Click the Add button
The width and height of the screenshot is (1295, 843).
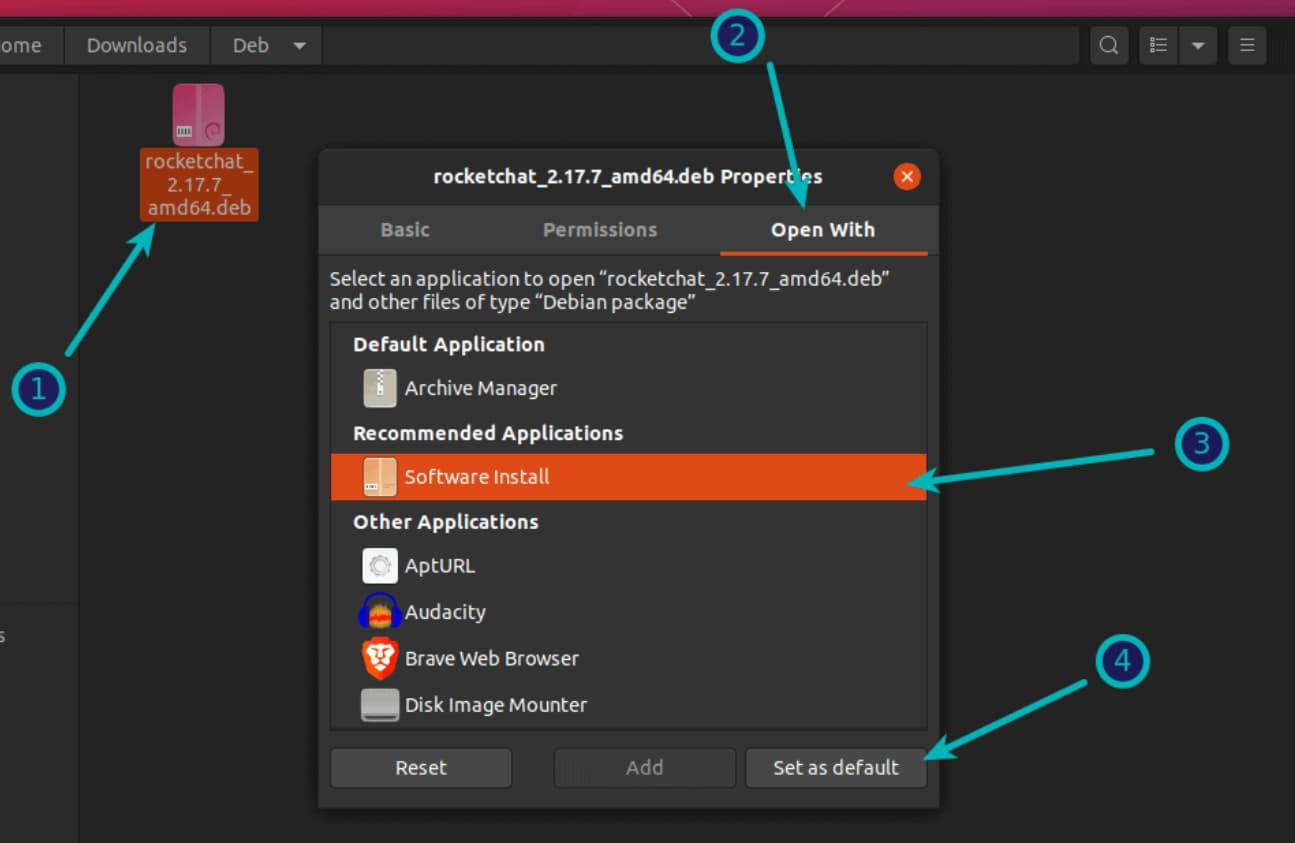click(x=645, y=768)
